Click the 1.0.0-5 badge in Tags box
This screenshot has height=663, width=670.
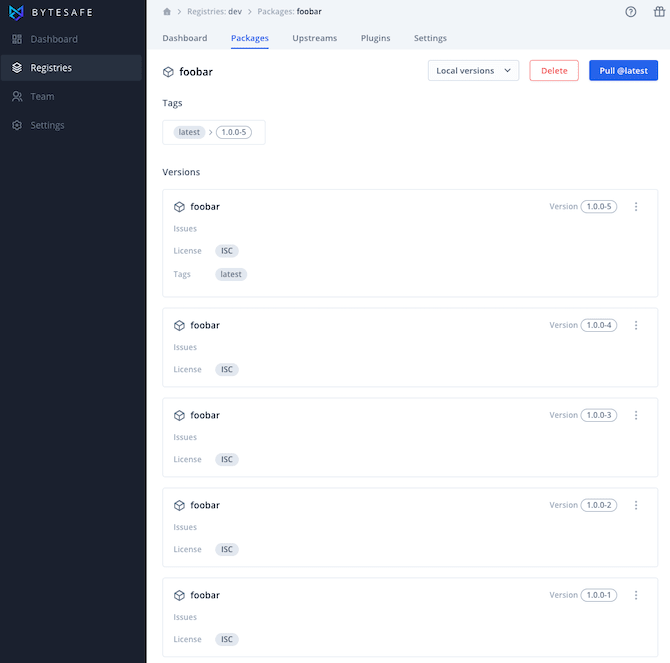(234, 132)
